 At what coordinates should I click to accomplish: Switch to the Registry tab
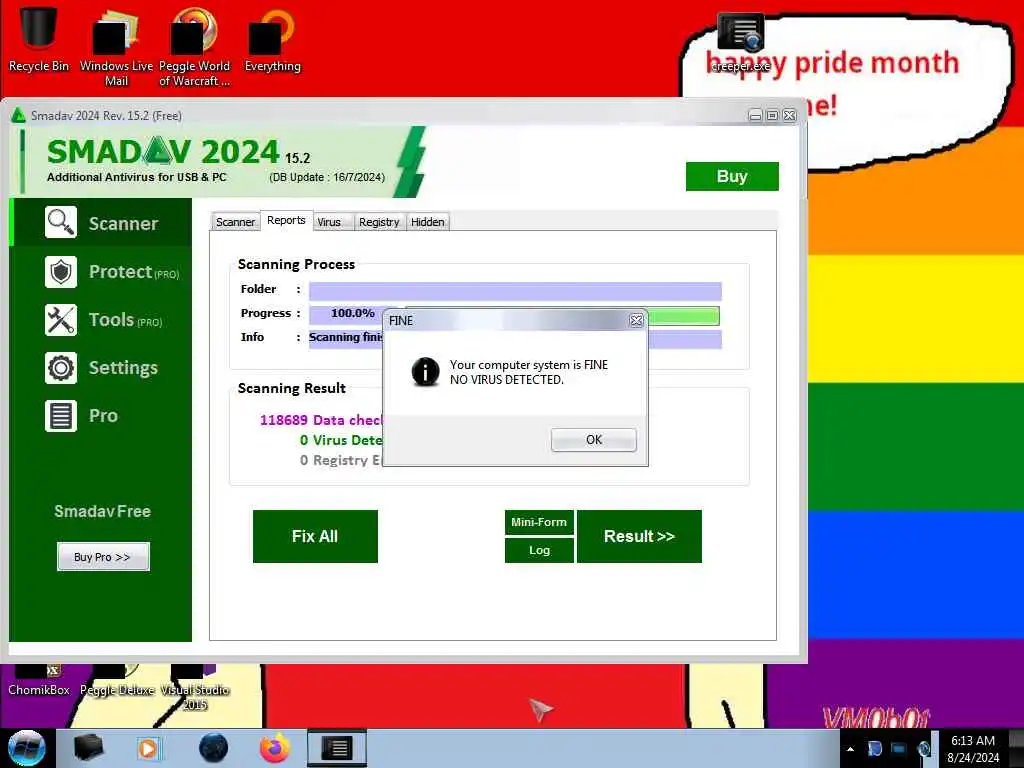(379, 222)
